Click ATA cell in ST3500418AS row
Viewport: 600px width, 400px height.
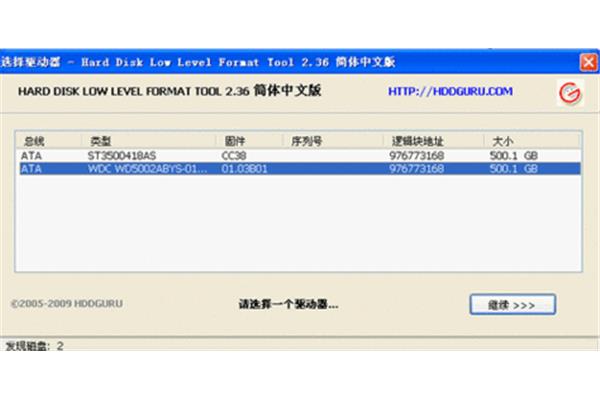pos(31,156)
